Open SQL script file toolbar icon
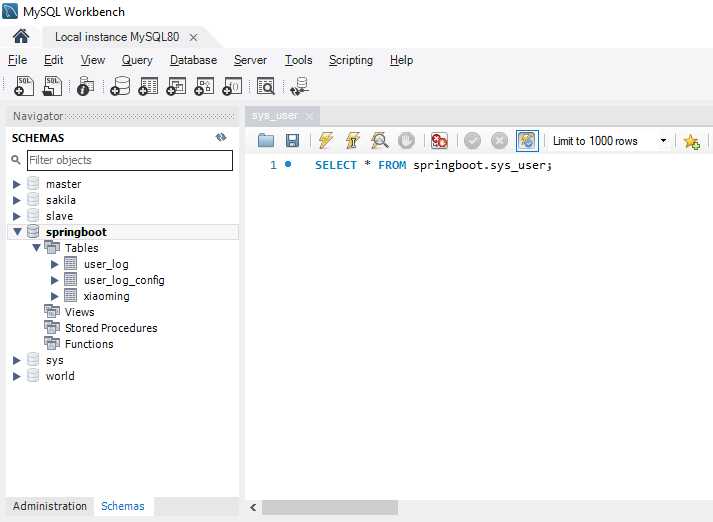This screenshot has width=713, height=522. [x=52, y=86]
